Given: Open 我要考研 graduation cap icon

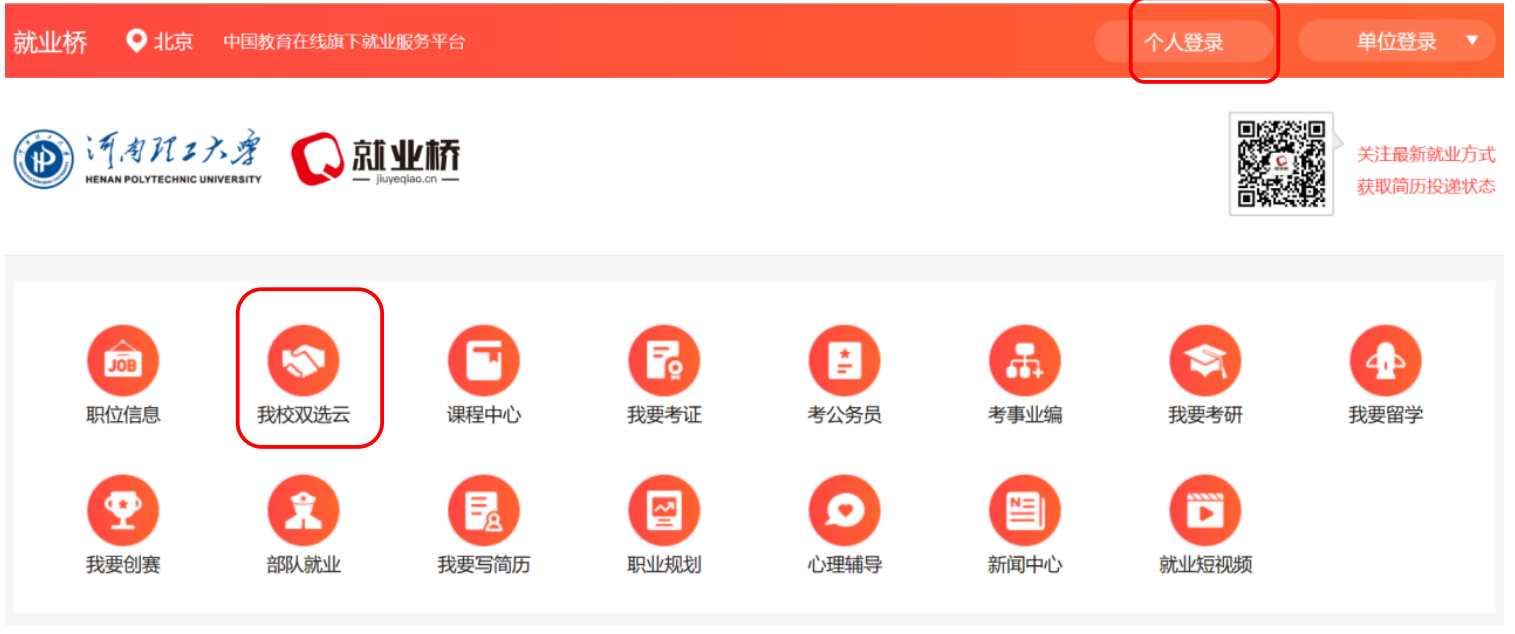Looking at the screenshot, I should (x=1205, y=361).
